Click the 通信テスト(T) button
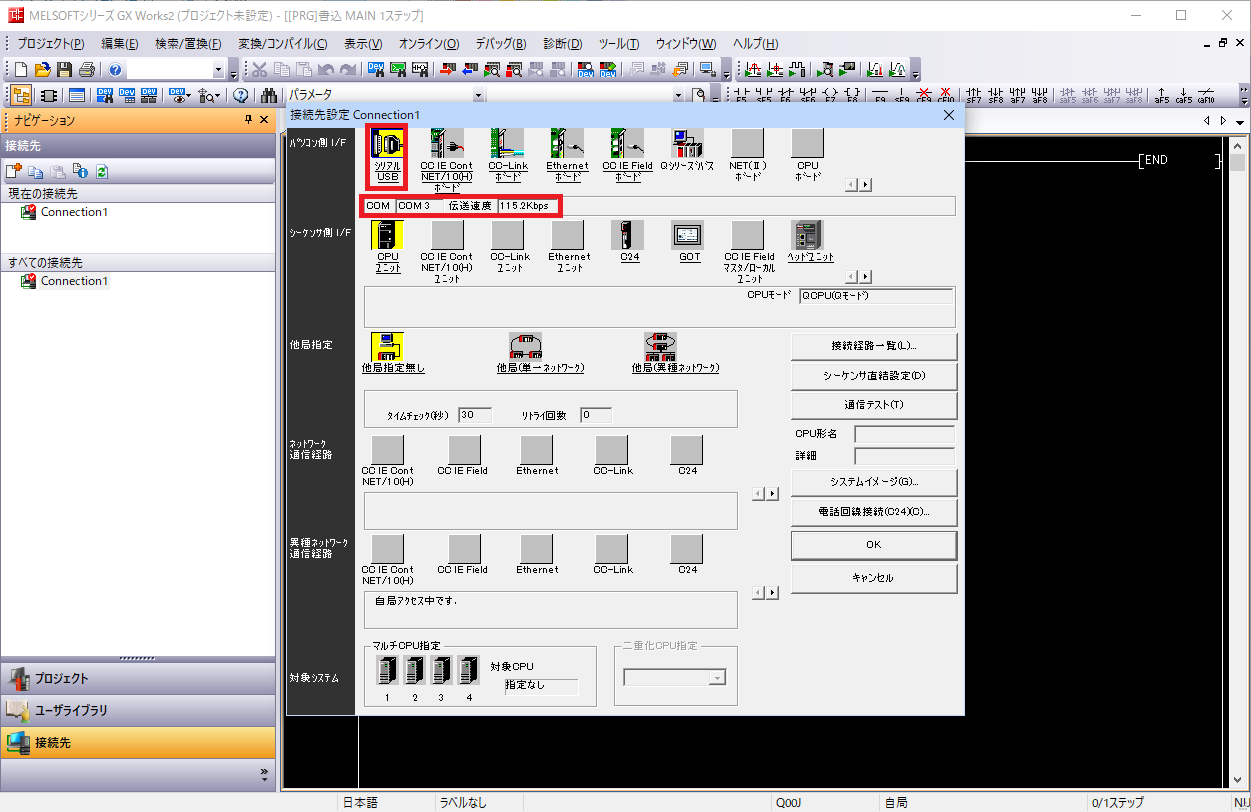The width and height of the screenshot is (1251, 812). click(874, 405)
